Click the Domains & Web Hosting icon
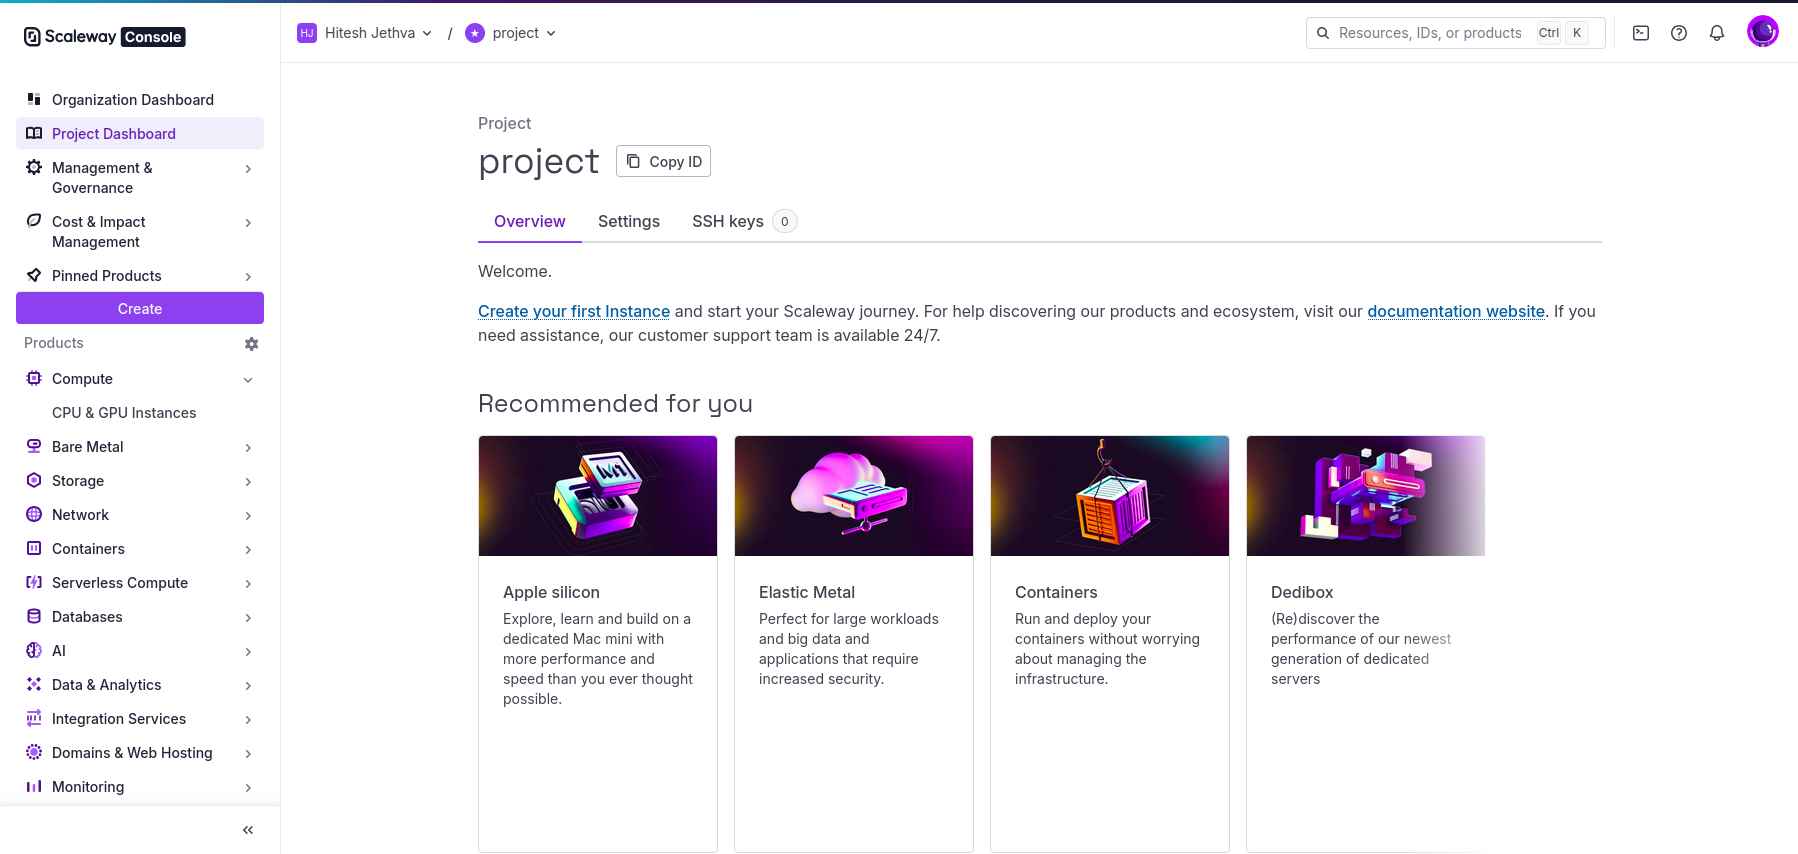The height and width of the screenshot is (854, 1798). point(34,752)
